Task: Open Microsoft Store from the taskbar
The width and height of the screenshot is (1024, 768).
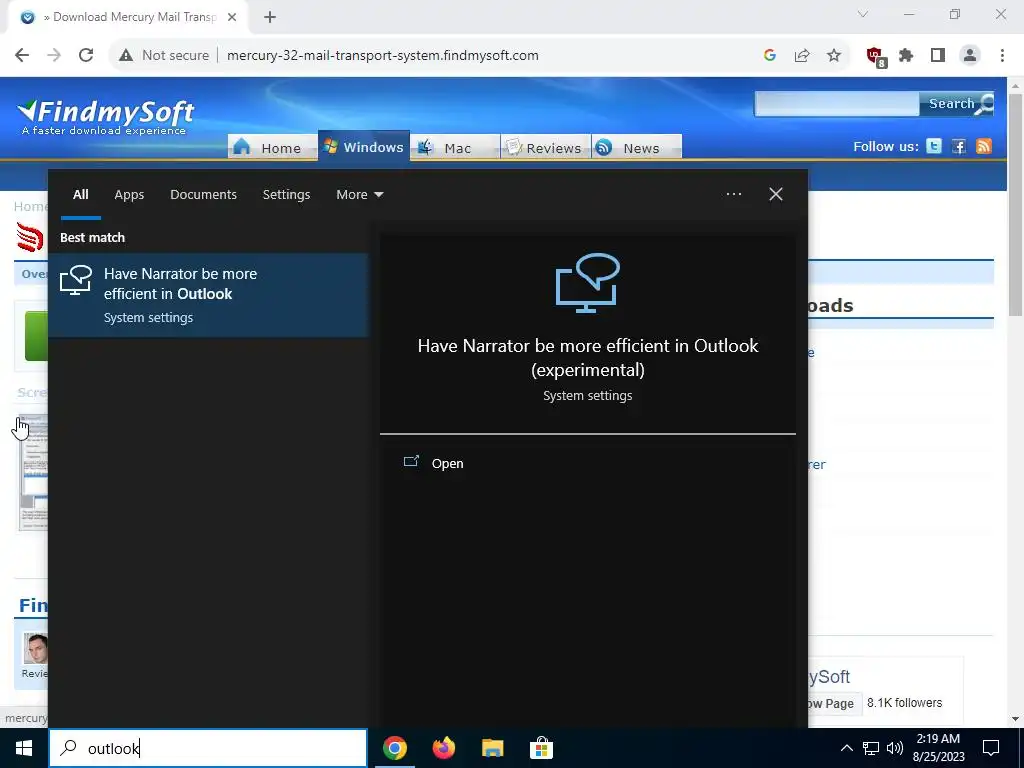Action: click(541, 748)
